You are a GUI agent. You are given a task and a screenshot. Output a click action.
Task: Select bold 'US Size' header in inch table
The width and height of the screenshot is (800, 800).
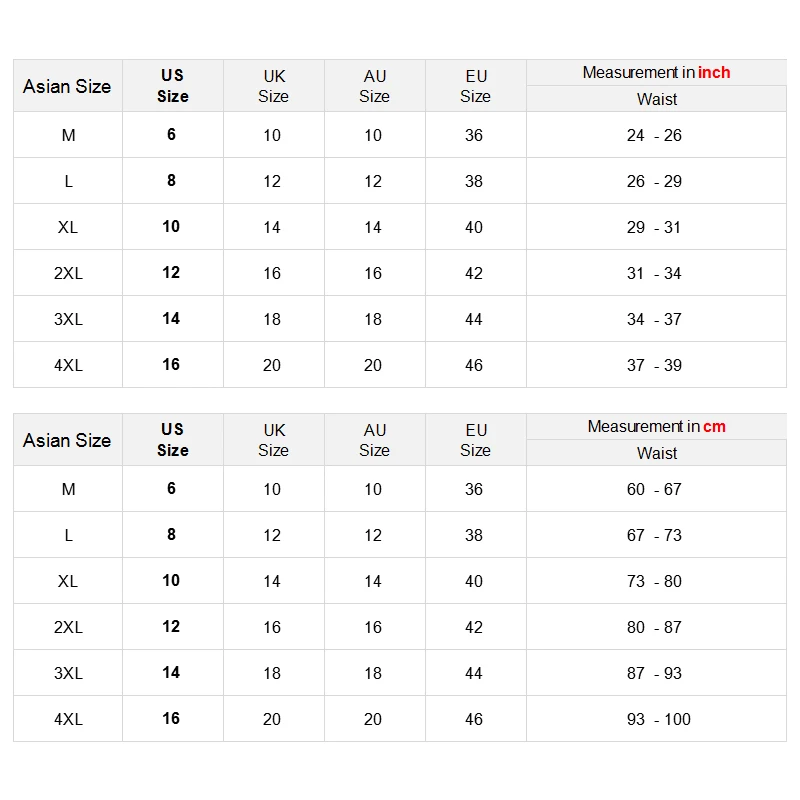pos(172,86)
